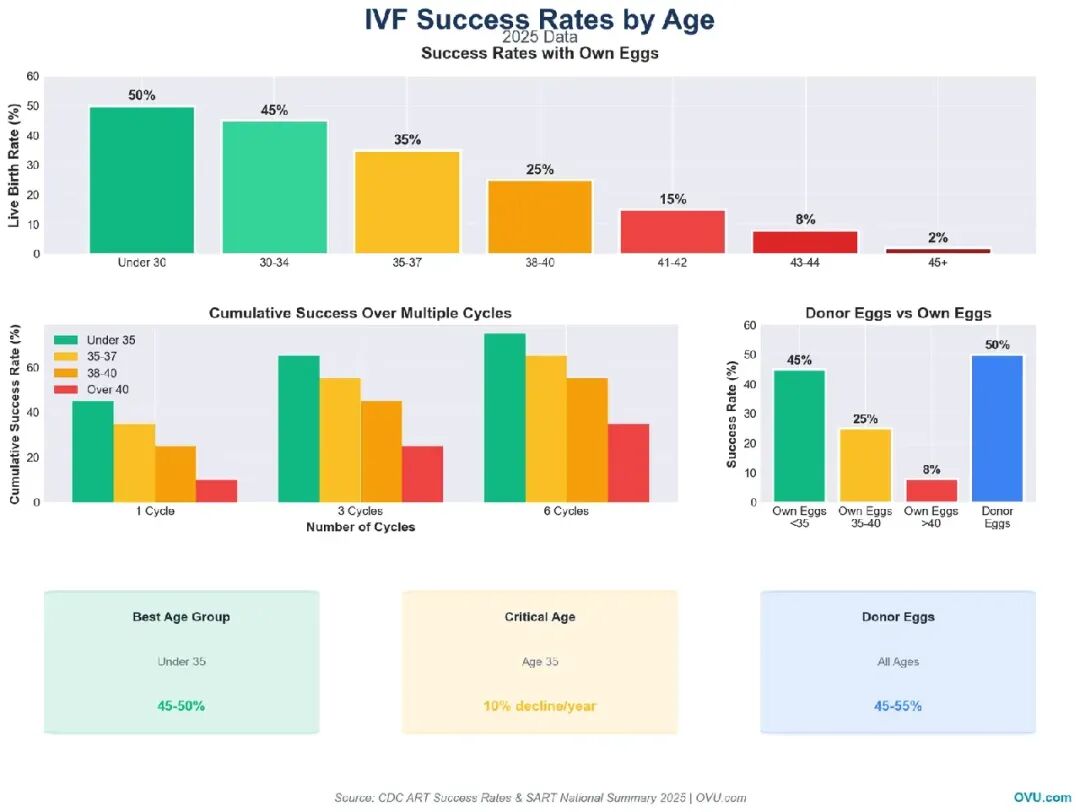Click the Own Eggs <35 green bar
The image size is (1080, 812).
pyautogui.click(x=799, y=436)
